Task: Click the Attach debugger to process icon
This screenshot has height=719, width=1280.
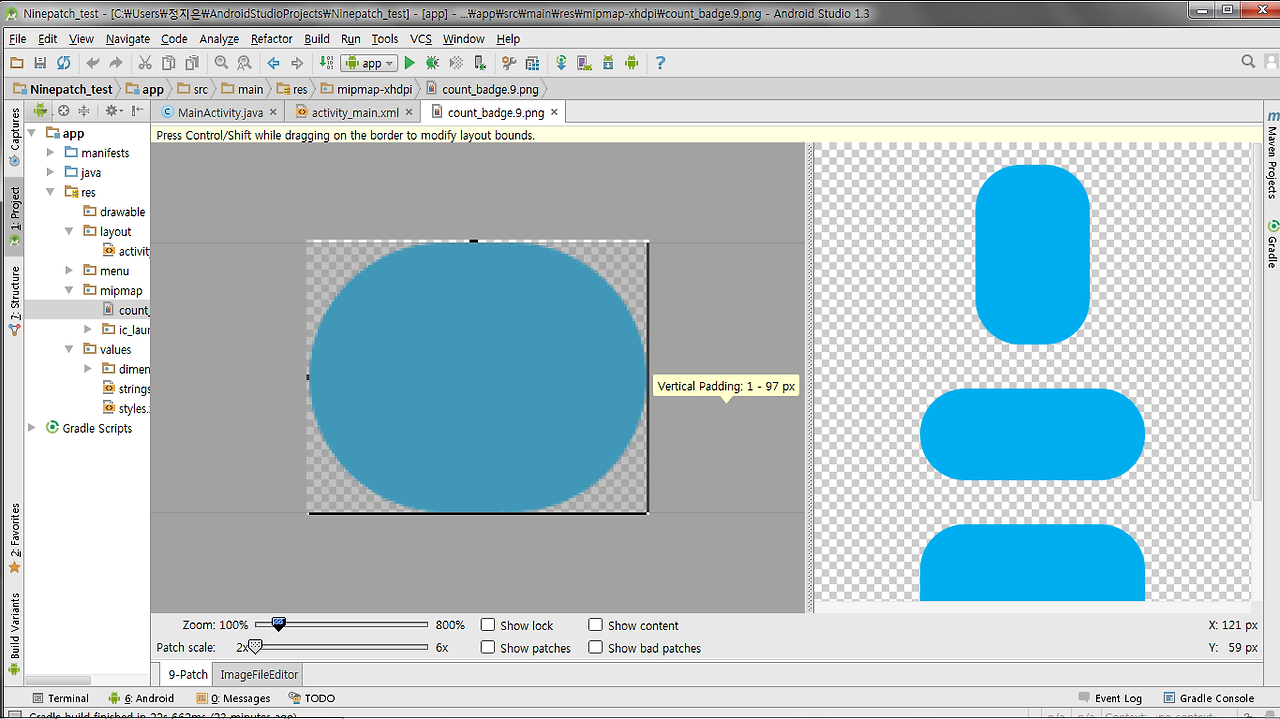Action: 480,63
